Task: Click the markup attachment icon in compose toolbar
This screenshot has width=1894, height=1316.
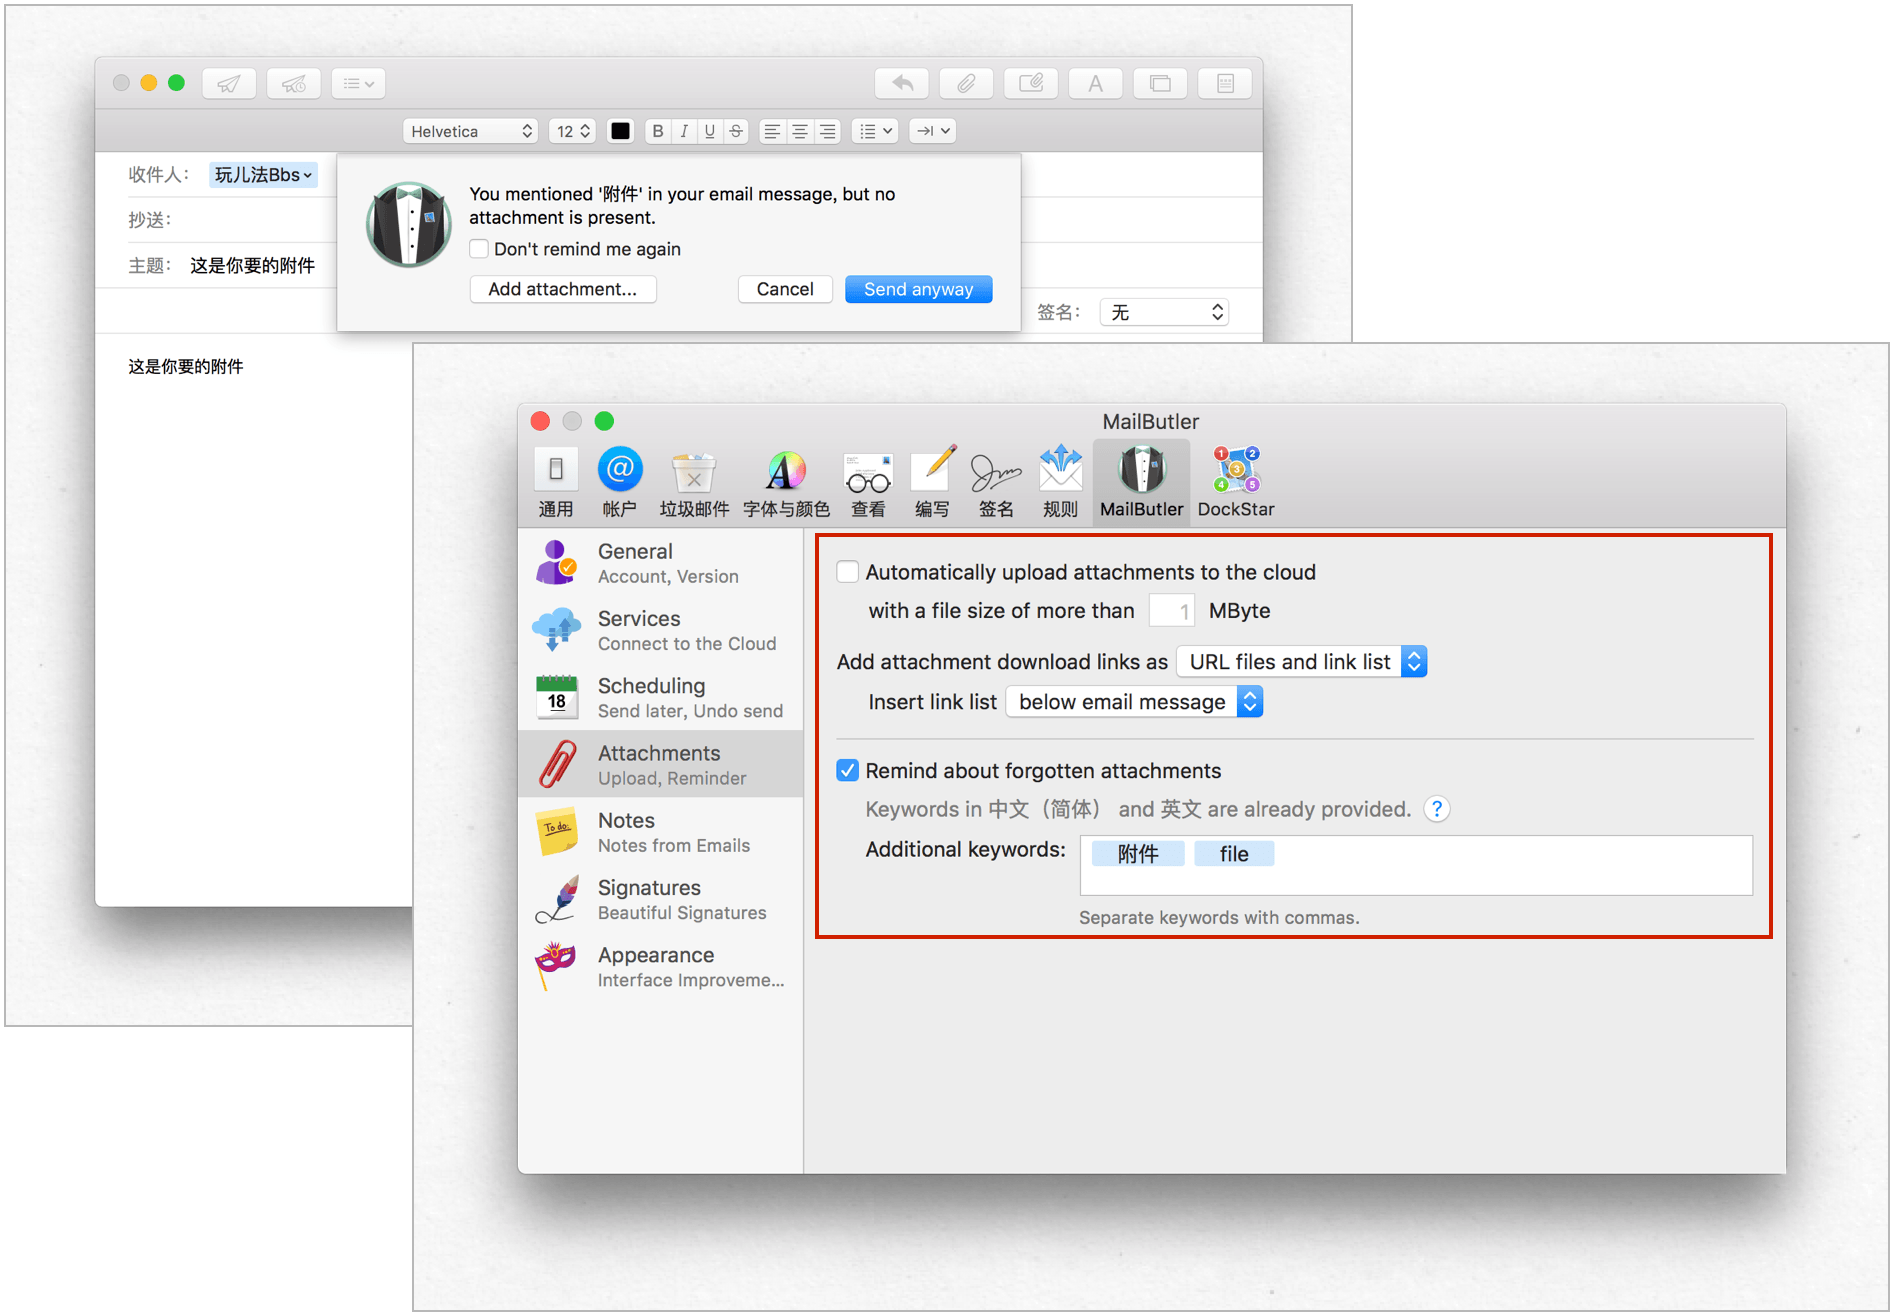Action: [1031, 83]
